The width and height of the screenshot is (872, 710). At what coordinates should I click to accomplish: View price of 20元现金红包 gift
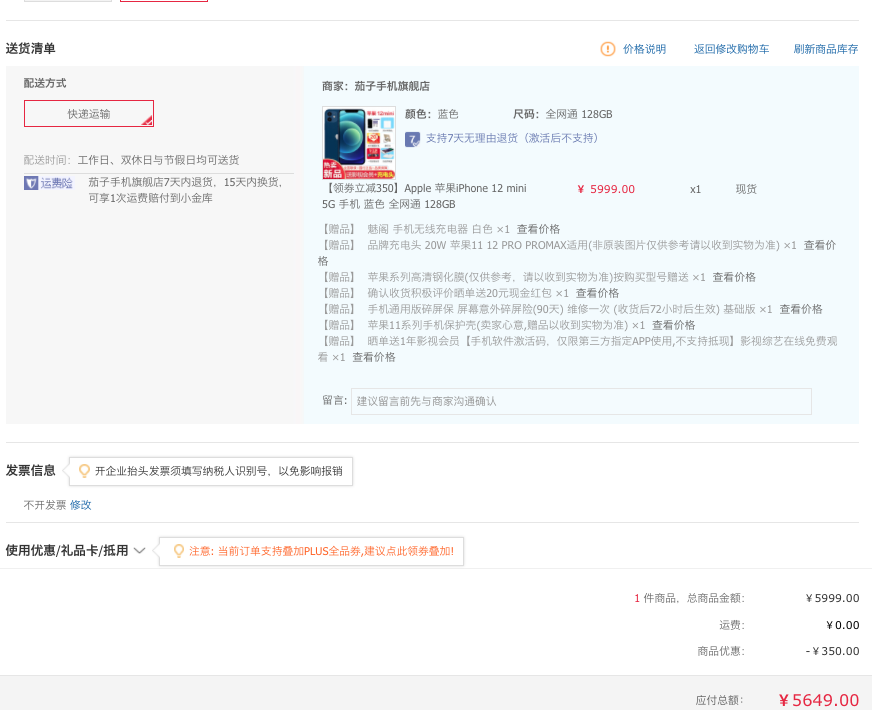(x=597, y=293)
